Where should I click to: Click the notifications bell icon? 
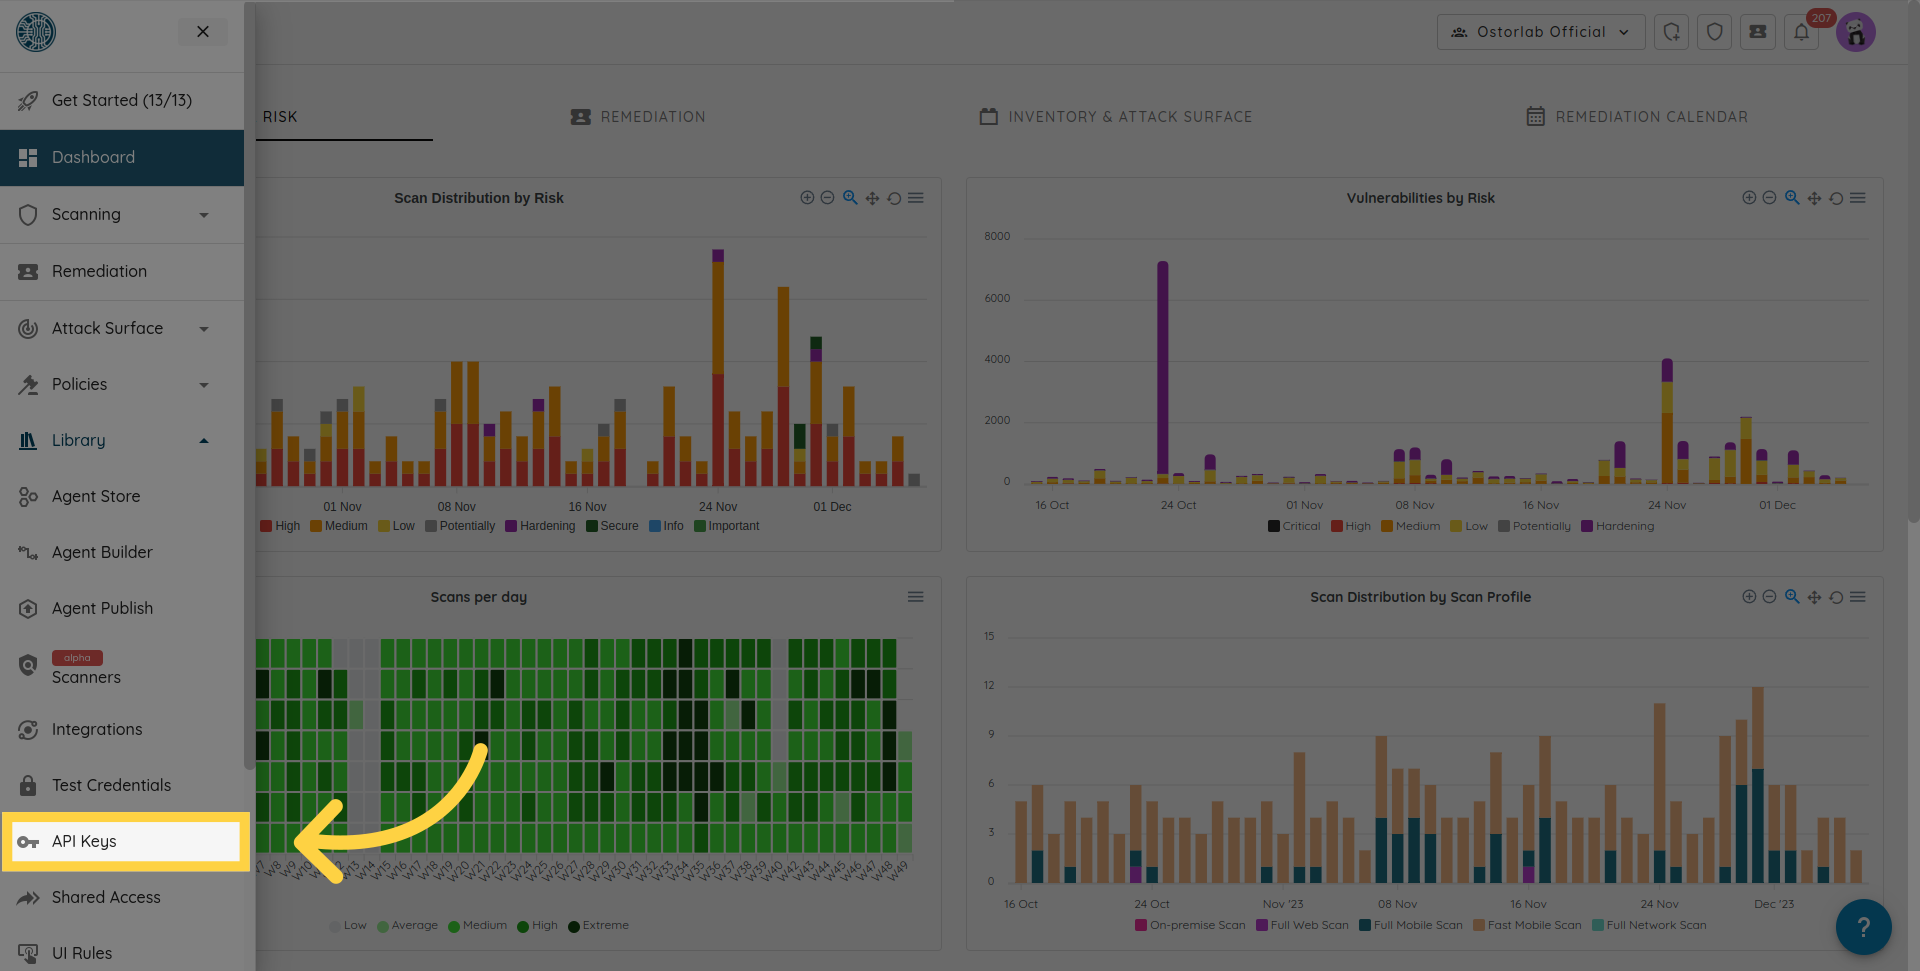pos(1801,32)
